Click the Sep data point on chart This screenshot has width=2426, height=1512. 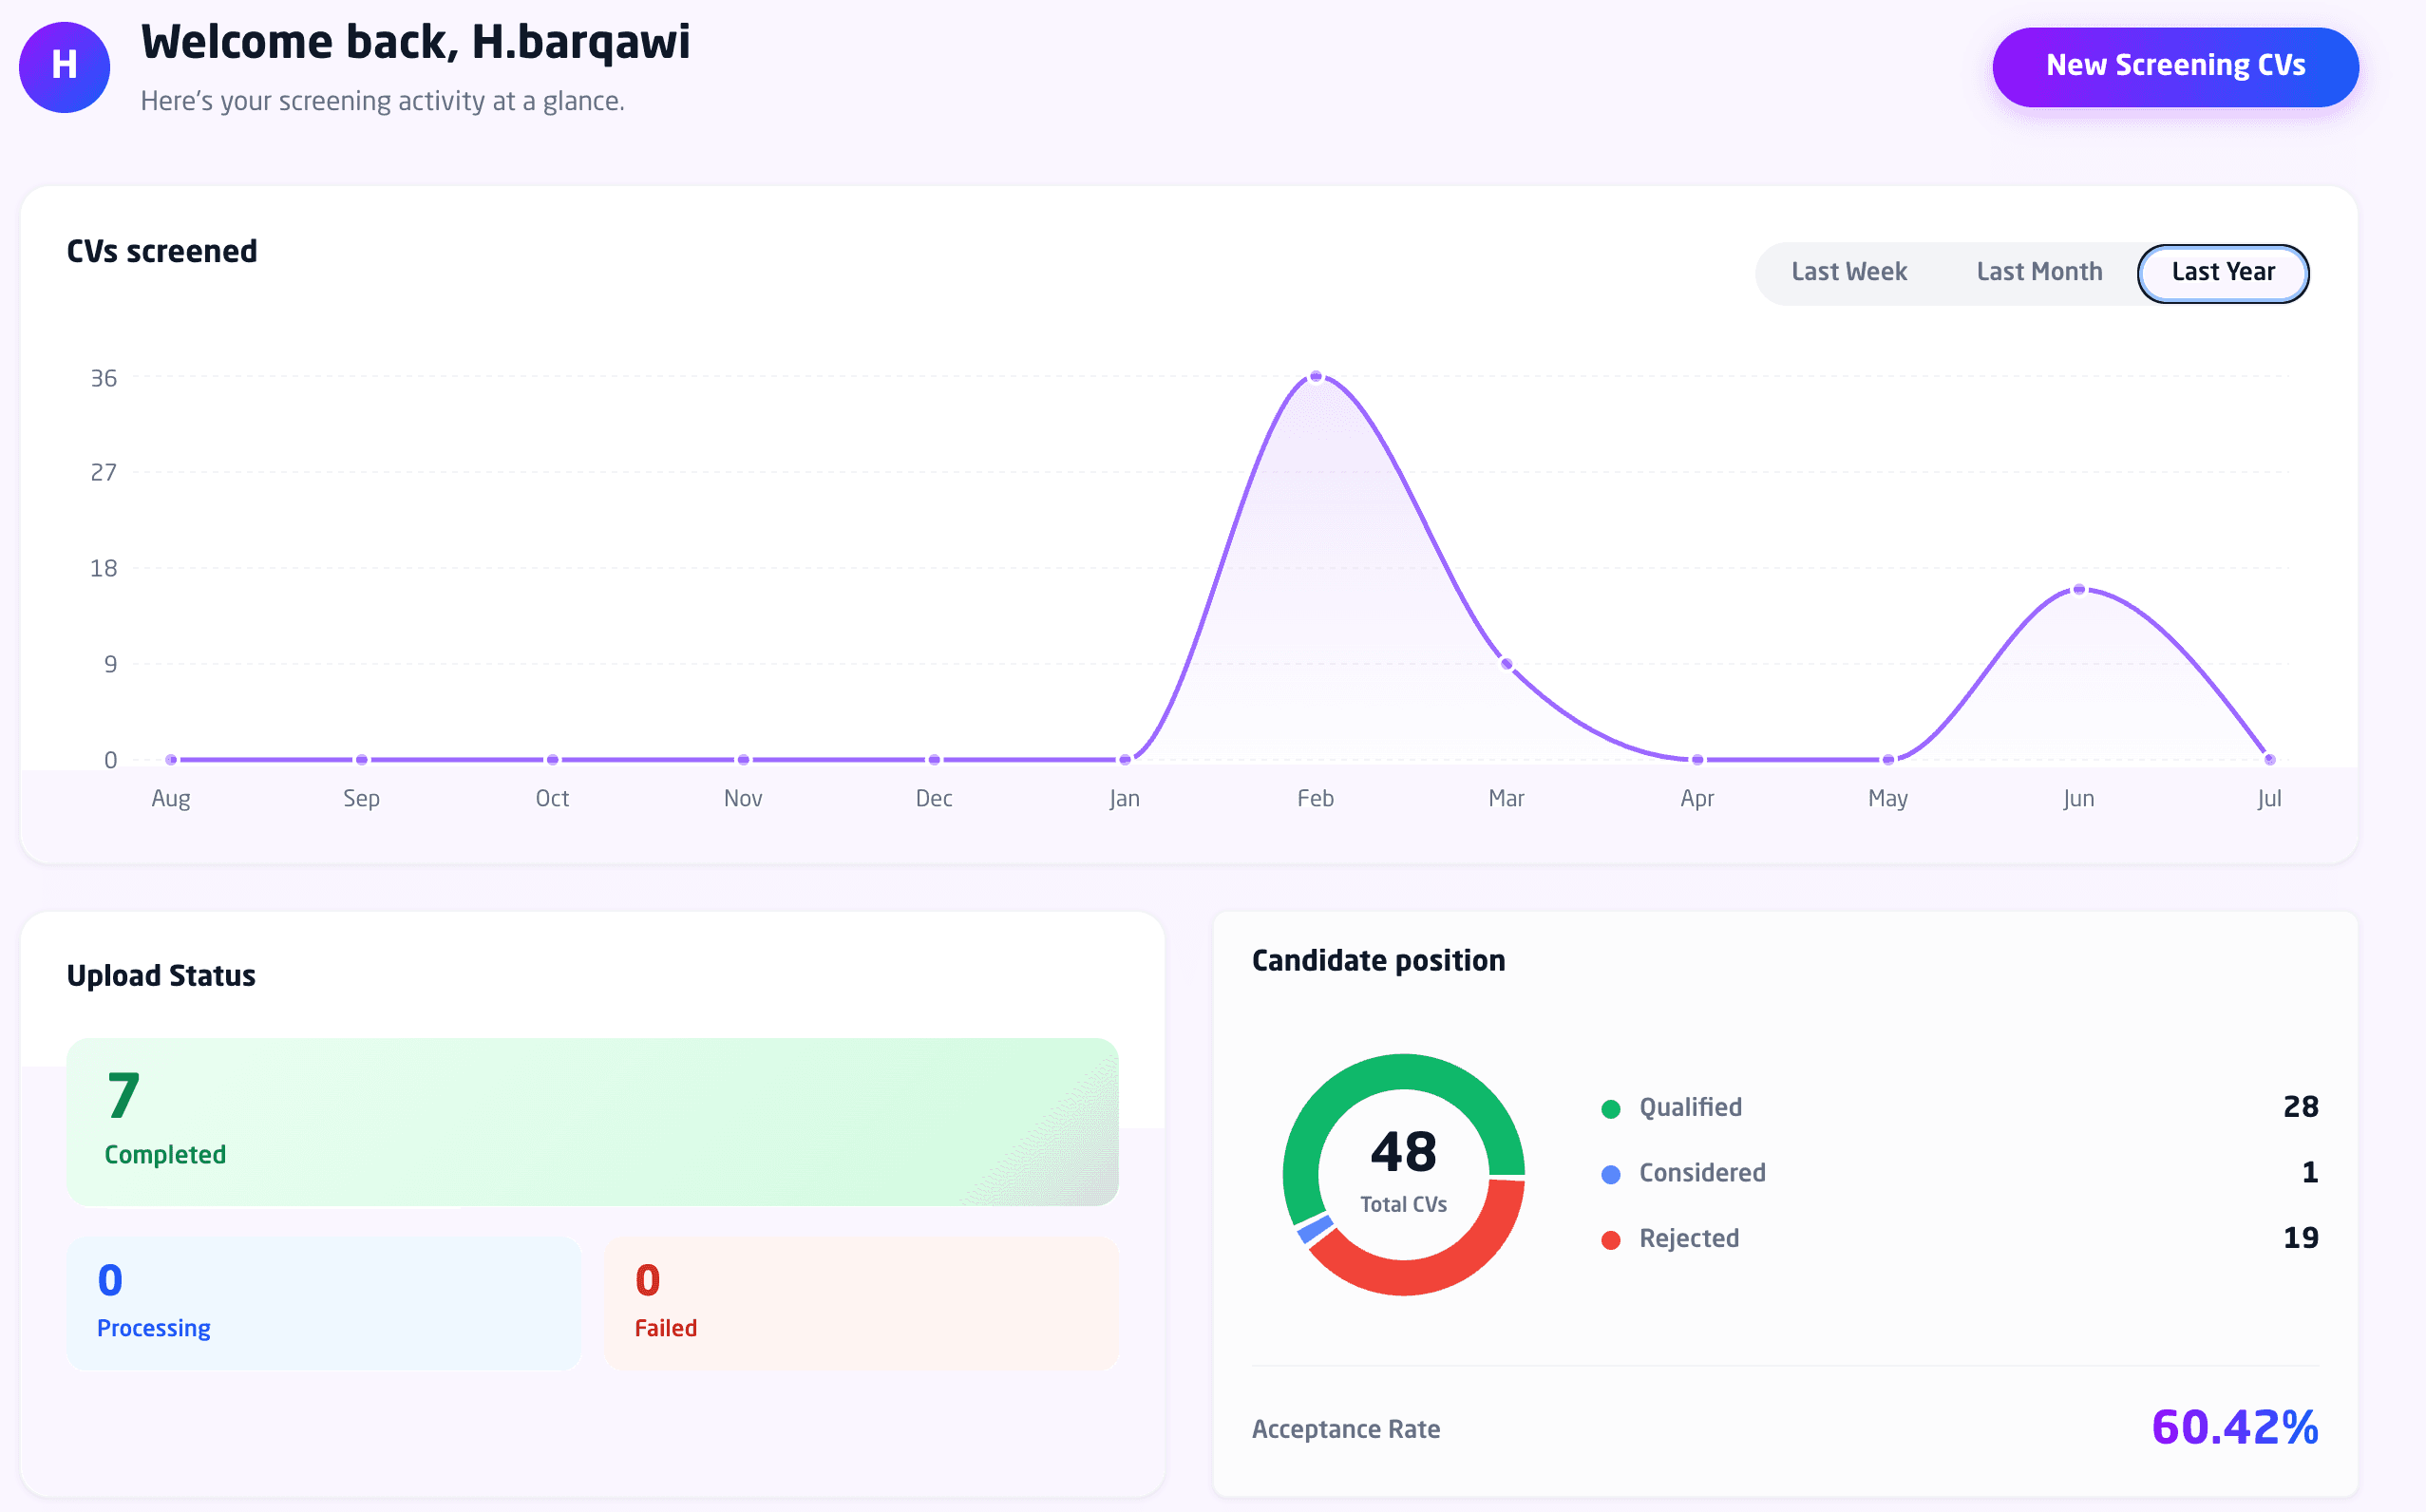click(x=362, y=760)
